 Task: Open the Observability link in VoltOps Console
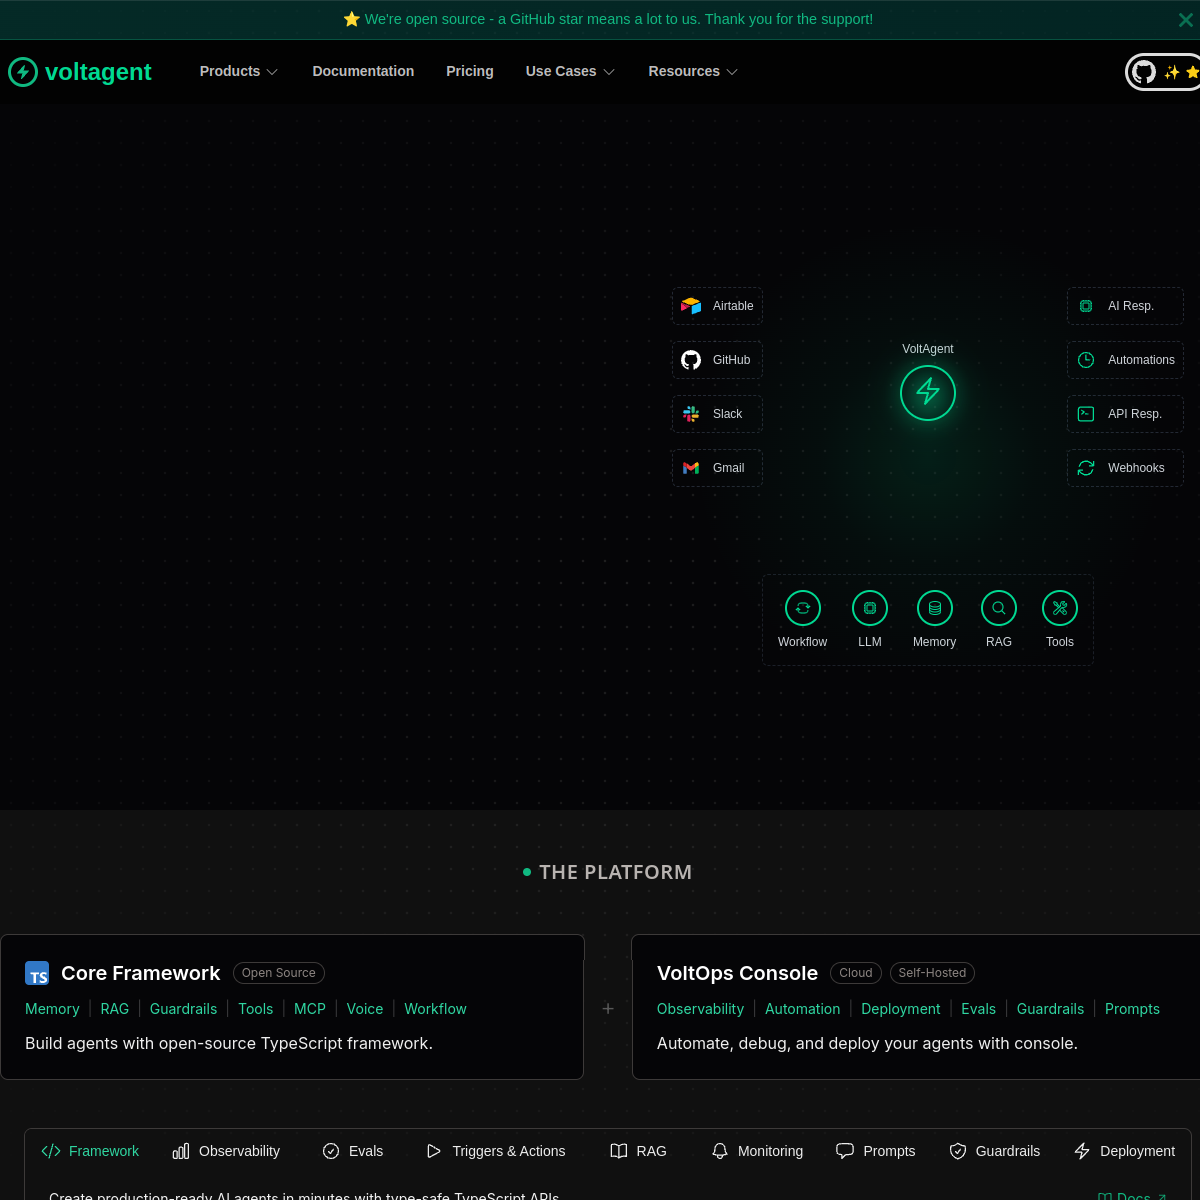[700, 1009]
